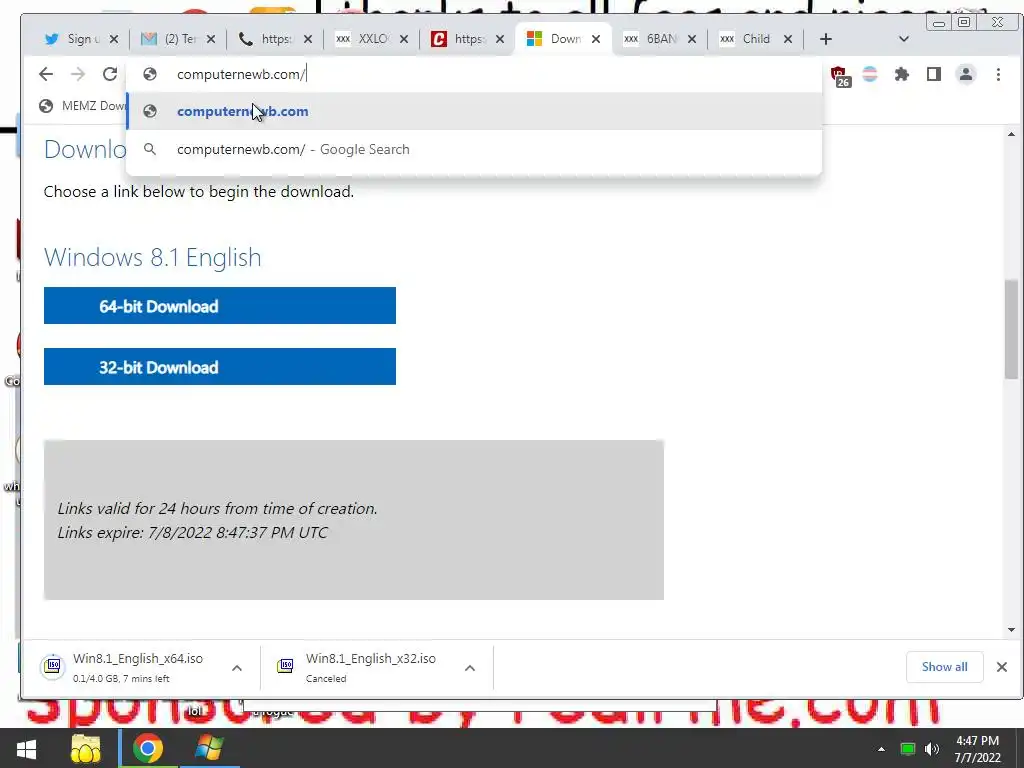Switch to the 6BAN tab

tap(650, 39)
